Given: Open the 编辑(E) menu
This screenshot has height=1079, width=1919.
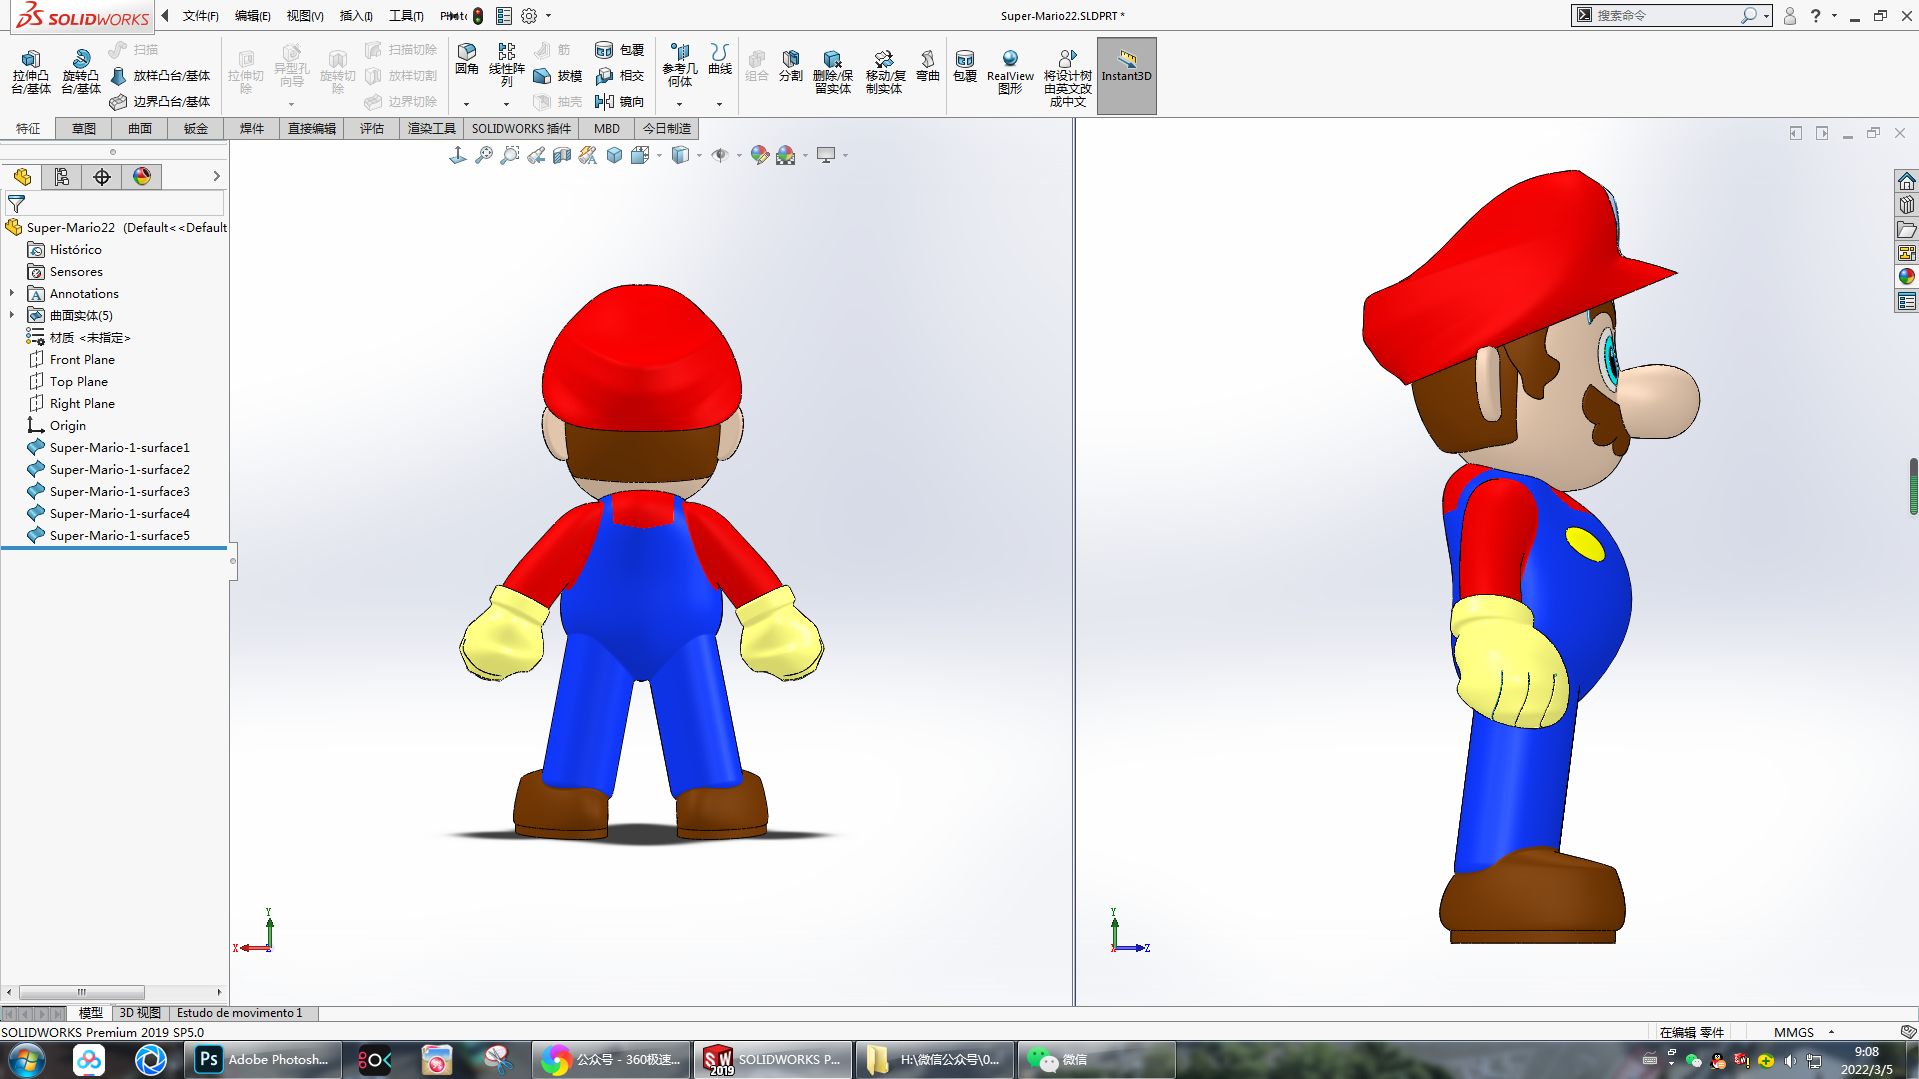Looking at the screenshot, I should [x=252, y=16].
